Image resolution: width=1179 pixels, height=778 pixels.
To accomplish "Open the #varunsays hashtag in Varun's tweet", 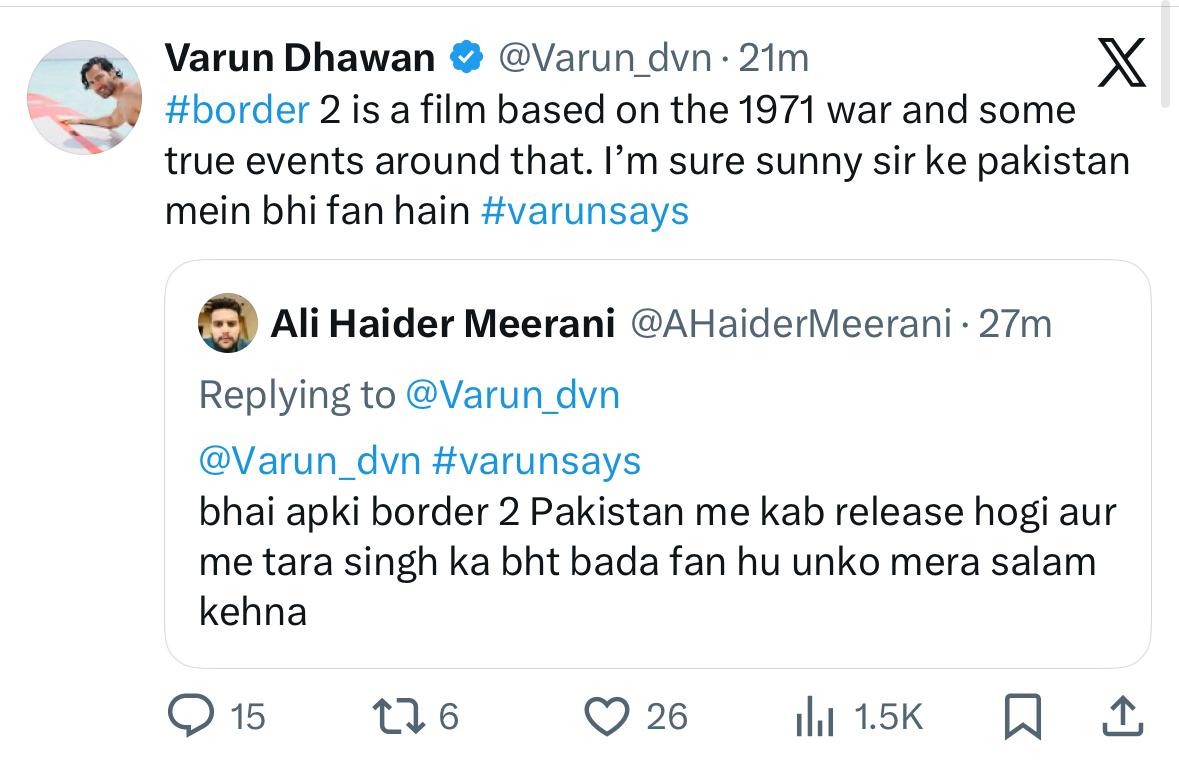I will click(x=585, y=212).
